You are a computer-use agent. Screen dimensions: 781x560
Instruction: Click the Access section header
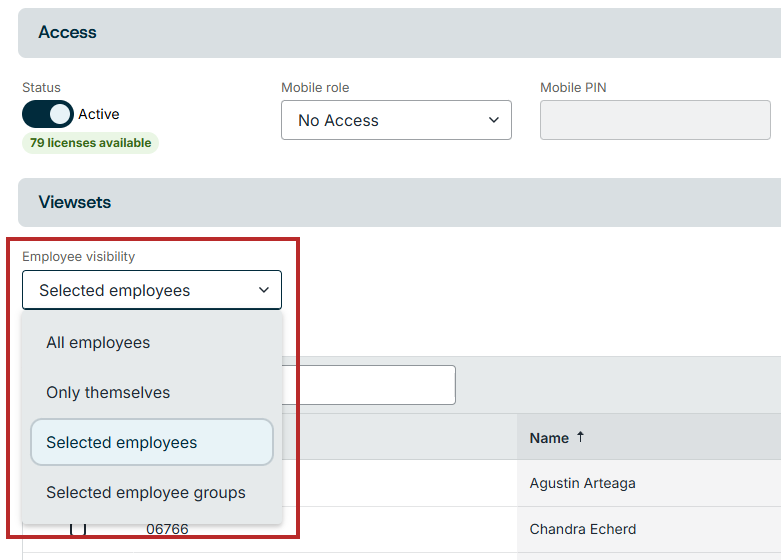tap(399, 33)
